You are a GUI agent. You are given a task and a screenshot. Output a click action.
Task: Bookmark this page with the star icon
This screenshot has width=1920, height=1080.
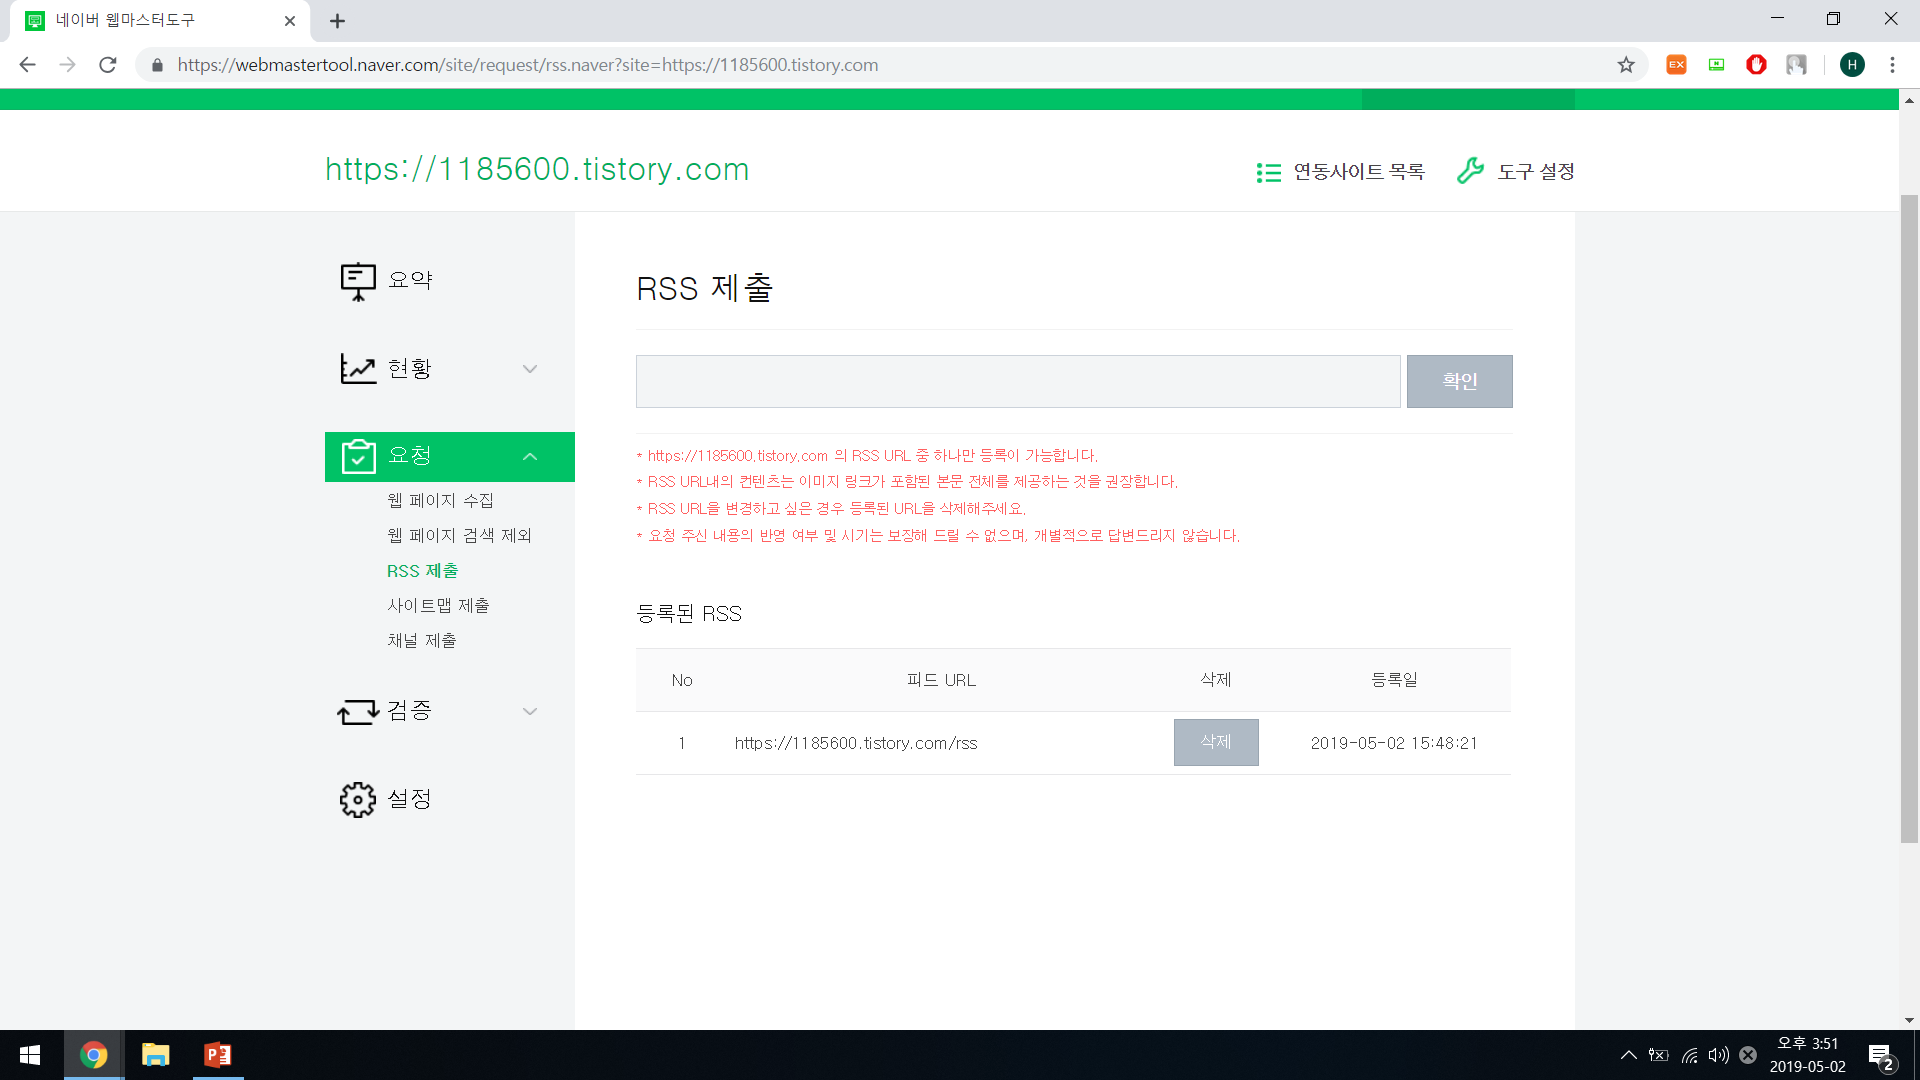[1626, 65]
